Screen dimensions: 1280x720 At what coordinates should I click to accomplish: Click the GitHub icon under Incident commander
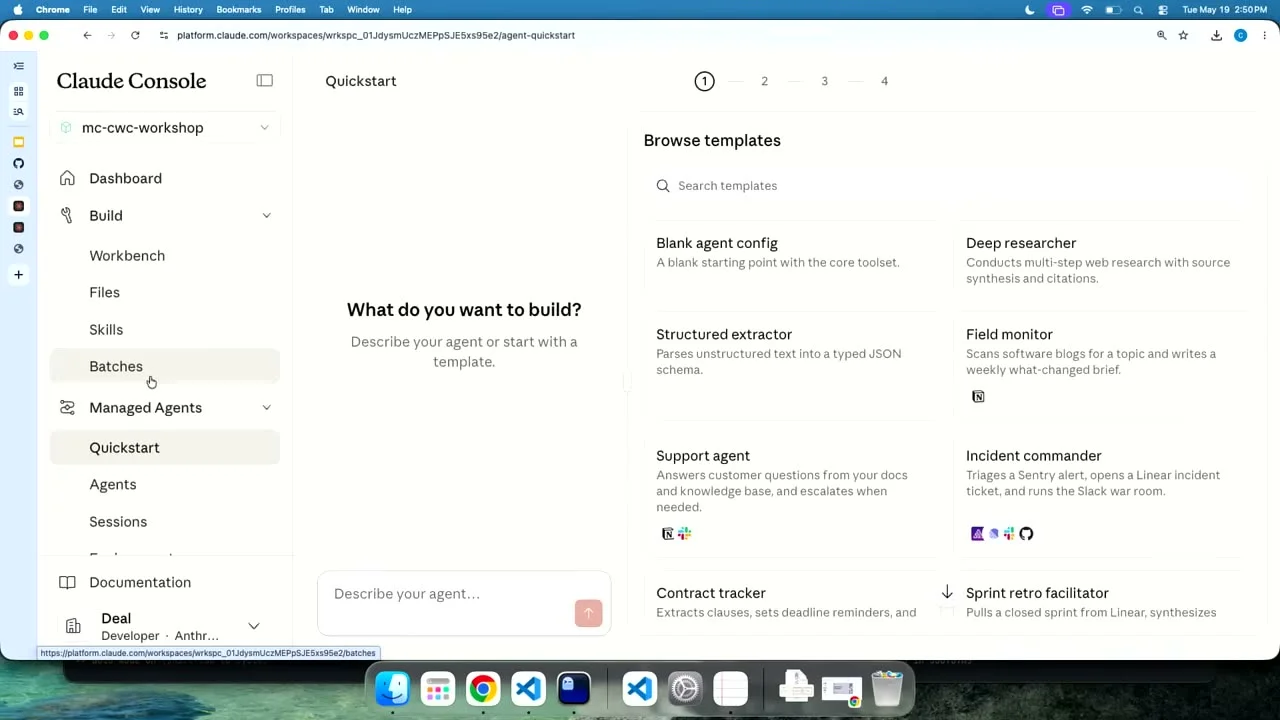point(1026,533)
